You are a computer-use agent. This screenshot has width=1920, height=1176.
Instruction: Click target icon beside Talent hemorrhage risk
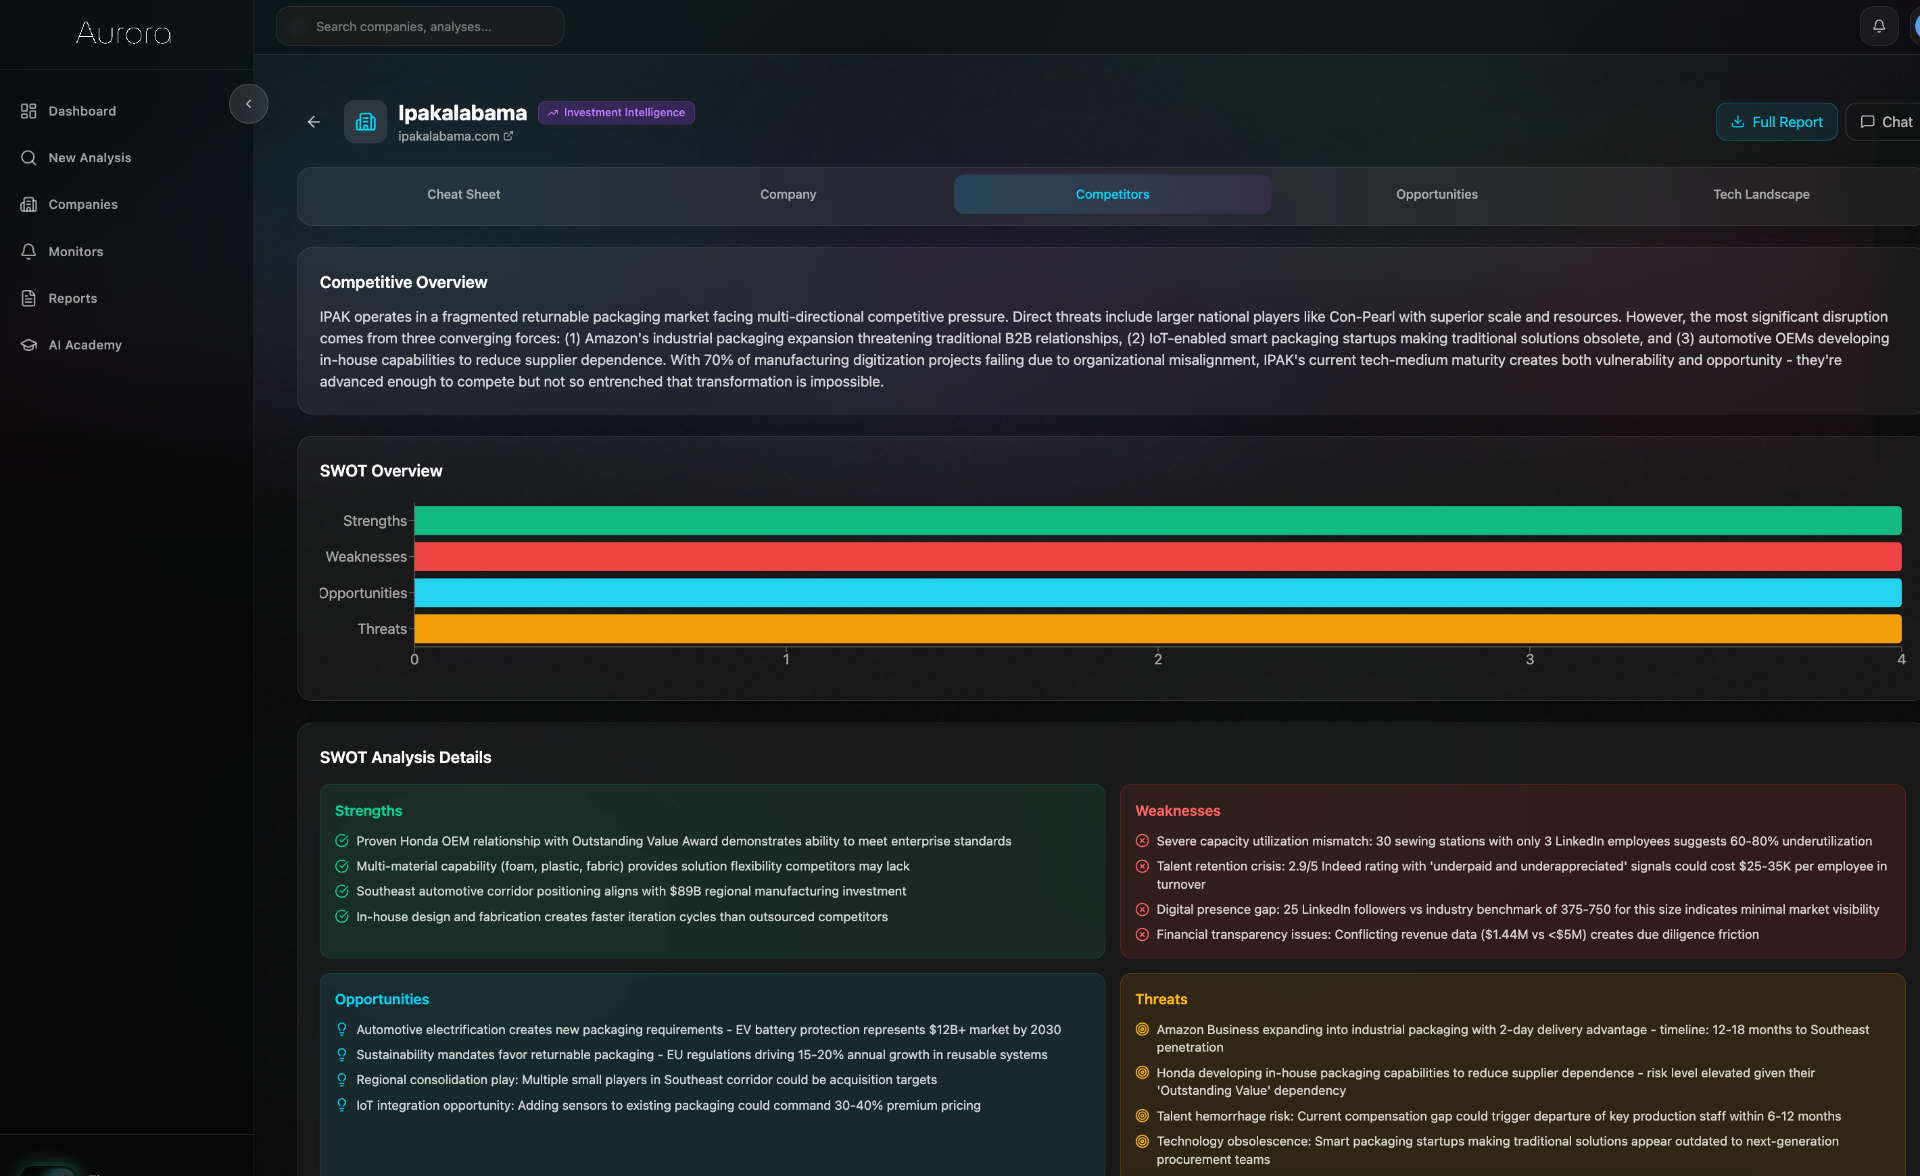(x=1142, y=1116)
